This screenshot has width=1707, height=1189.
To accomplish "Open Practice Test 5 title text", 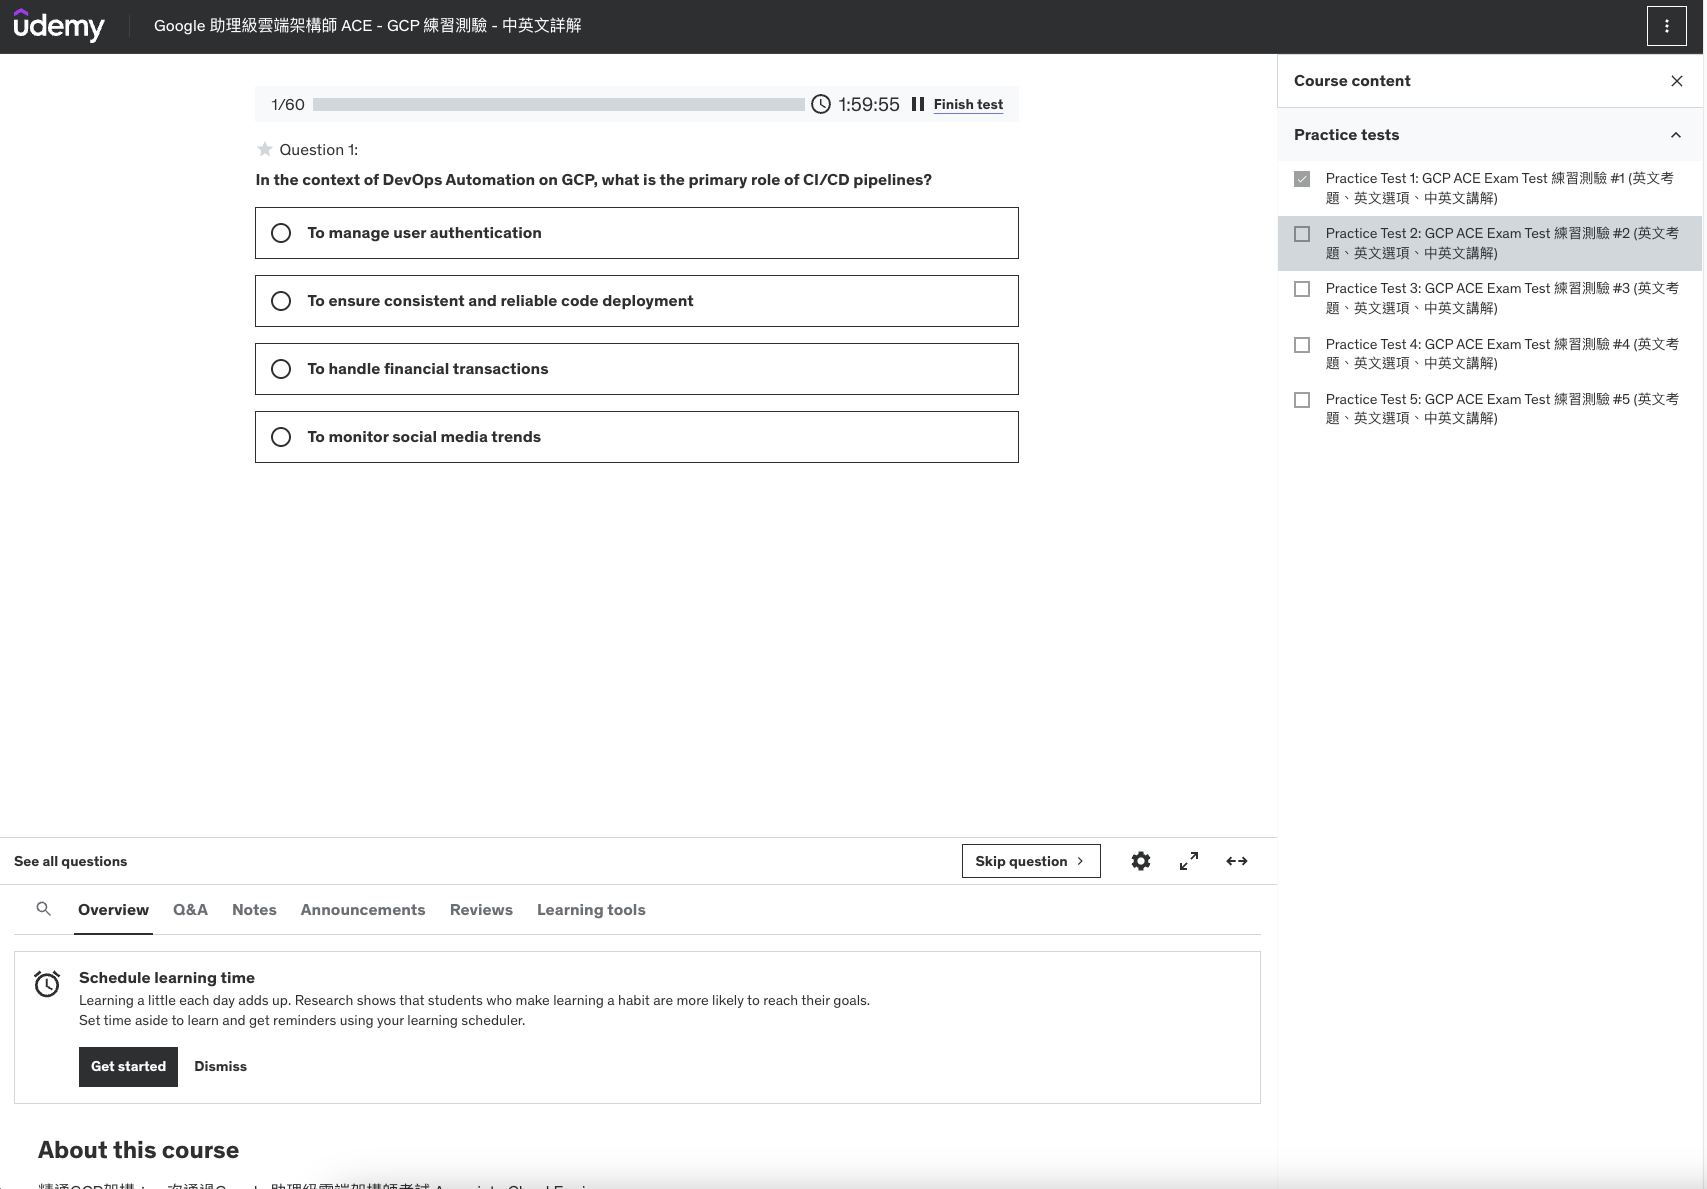I will click(1502, 409).
